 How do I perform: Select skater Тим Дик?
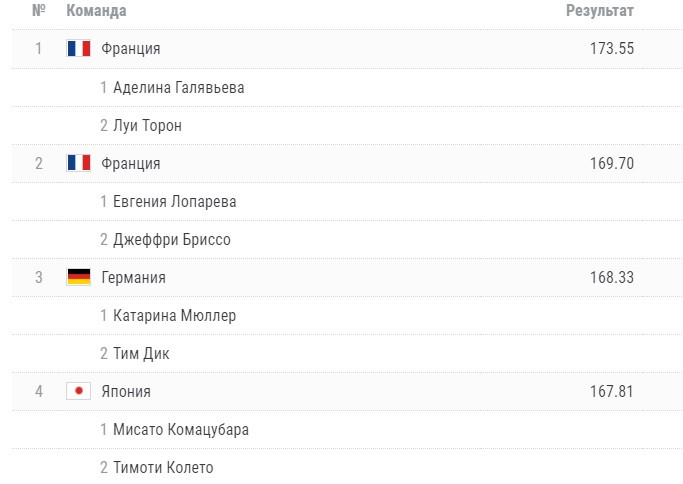point(142,353)
